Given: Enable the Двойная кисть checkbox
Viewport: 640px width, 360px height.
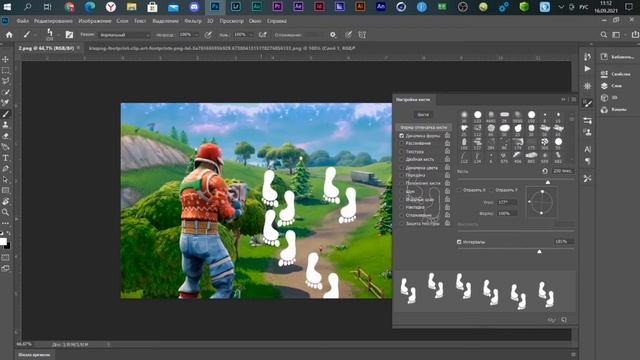Looking at the screenshot, I should [x=402, y=160].
